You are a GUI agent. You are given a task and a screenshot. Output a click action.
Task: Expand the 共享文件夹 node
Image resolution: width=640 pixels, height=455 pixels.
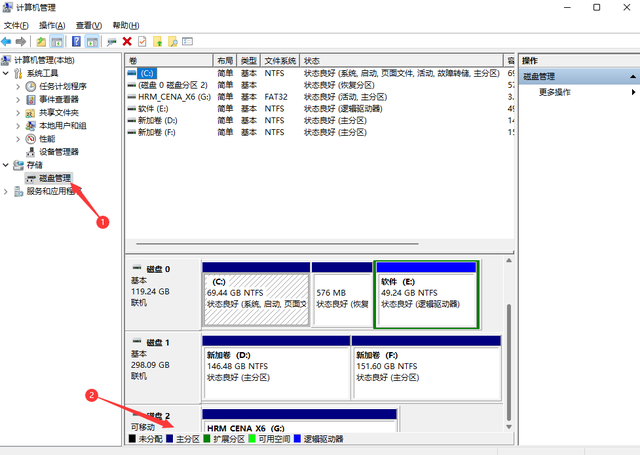click(18, 113)
